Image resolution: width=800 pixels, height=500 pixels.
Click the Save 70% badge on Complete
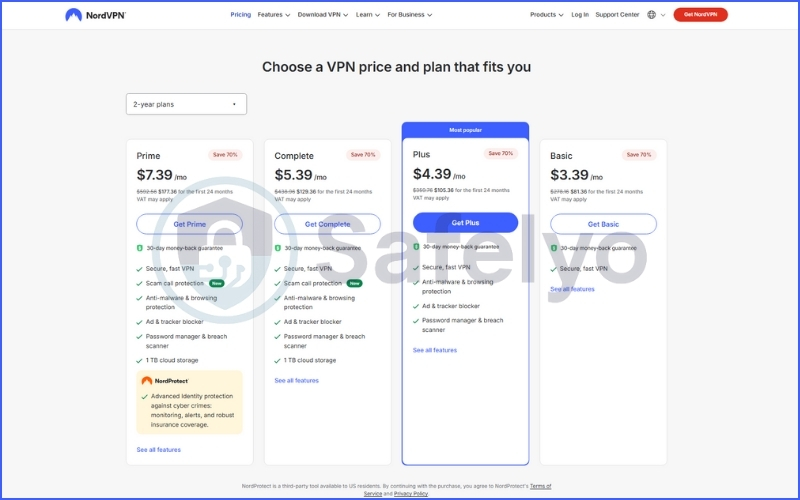(363, 155)
